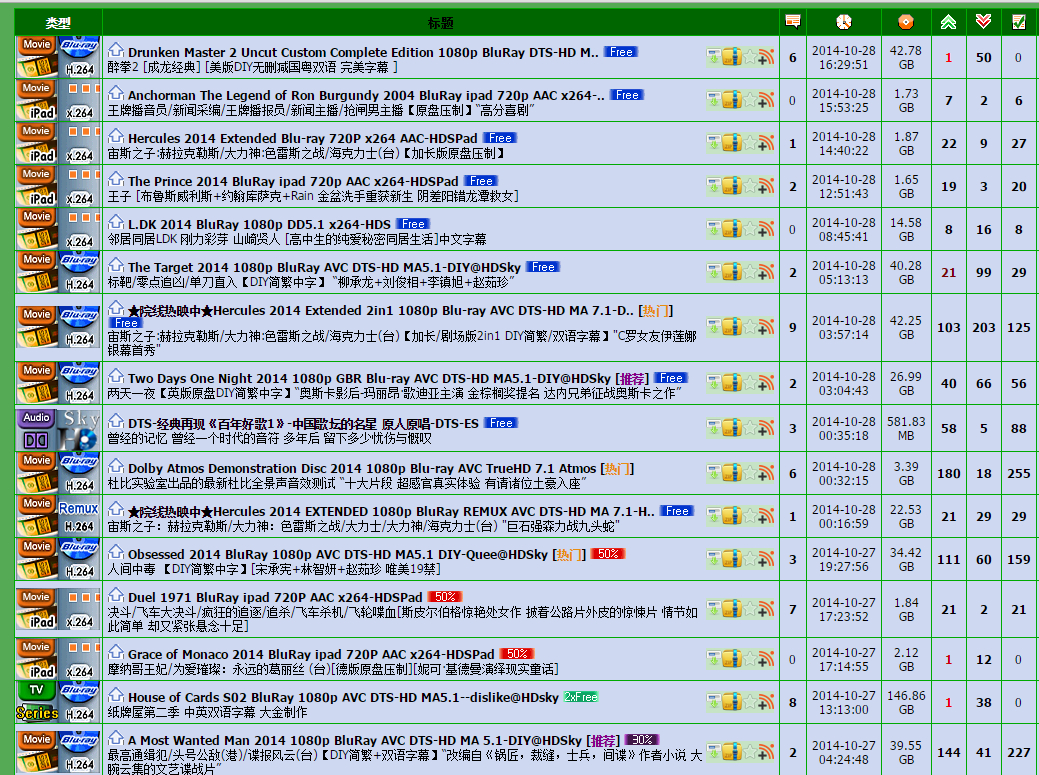This screenshot has height=775, width=1039.
Task: Click snatched count 227 for Most Wanted Man
Action: click(1018, 753)
